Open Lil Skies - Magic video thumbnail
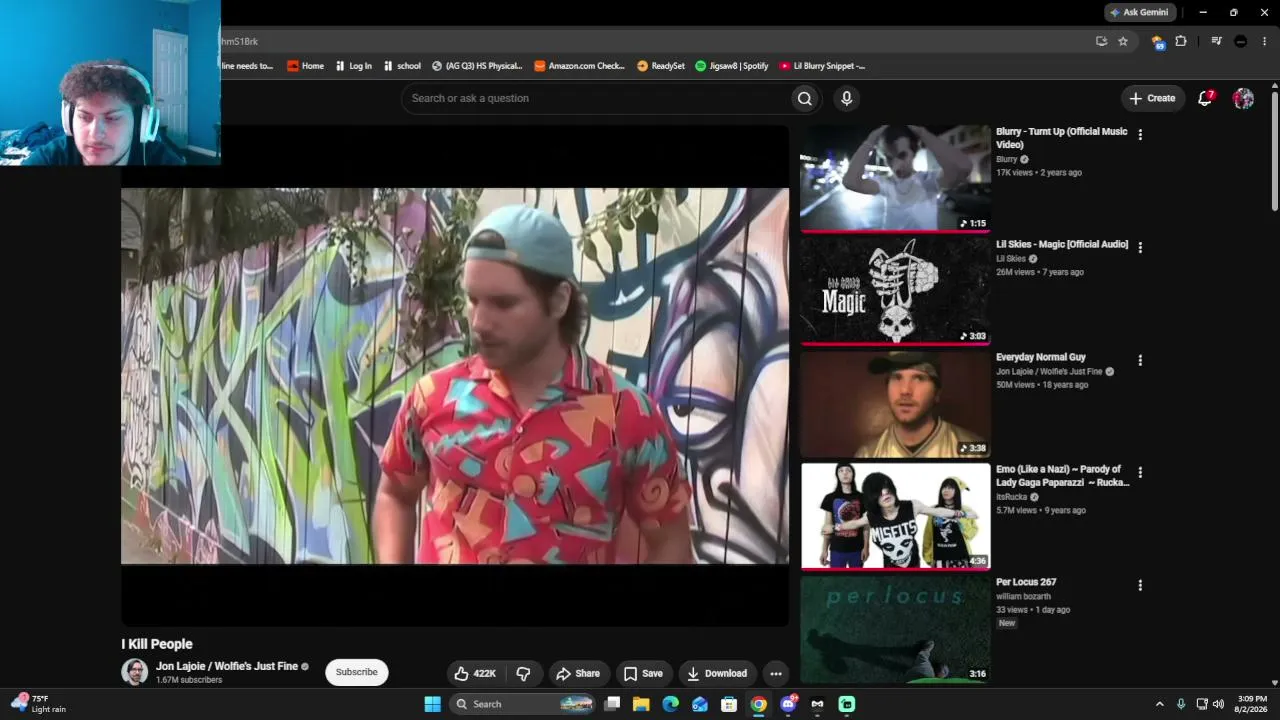 coord(895,291)
